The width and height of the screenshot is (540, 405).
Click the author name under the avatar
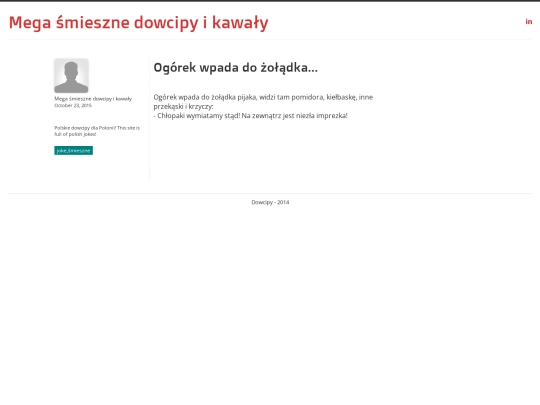click(93, 99)
